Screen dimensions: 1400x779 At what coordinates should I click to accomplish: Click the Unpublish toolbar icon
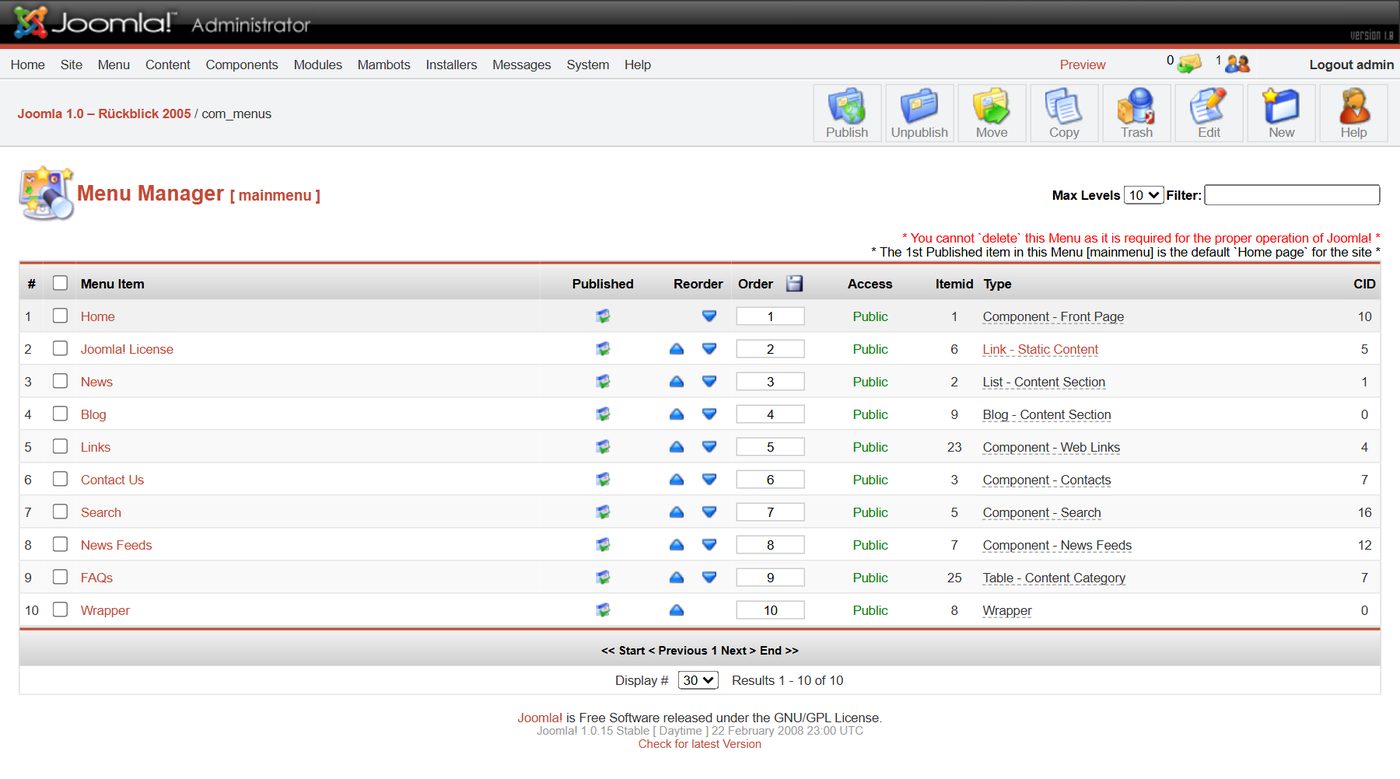pos(919,113)
